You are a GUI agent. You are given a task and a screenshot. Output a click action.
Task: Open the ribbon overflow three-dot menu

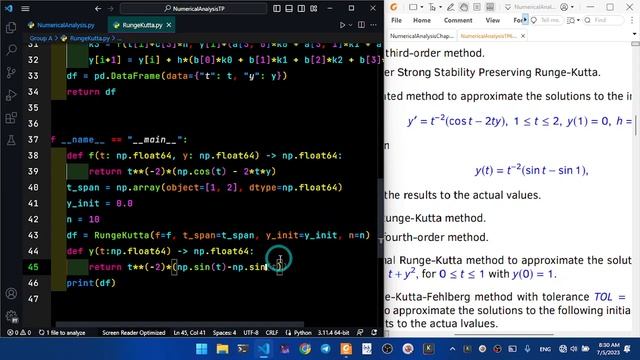tap(633, 20)
